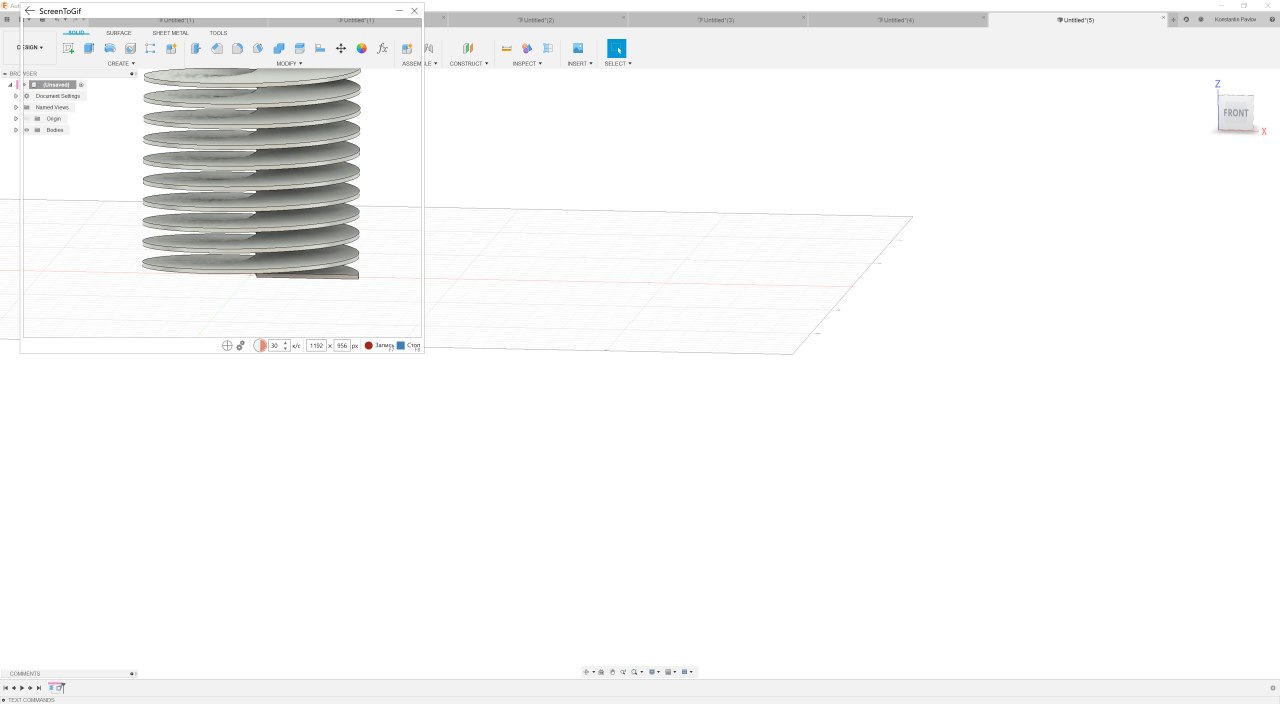1280x704 pixels.
Task: Click the Orbit navigation icon
Action: pos(588,672)
